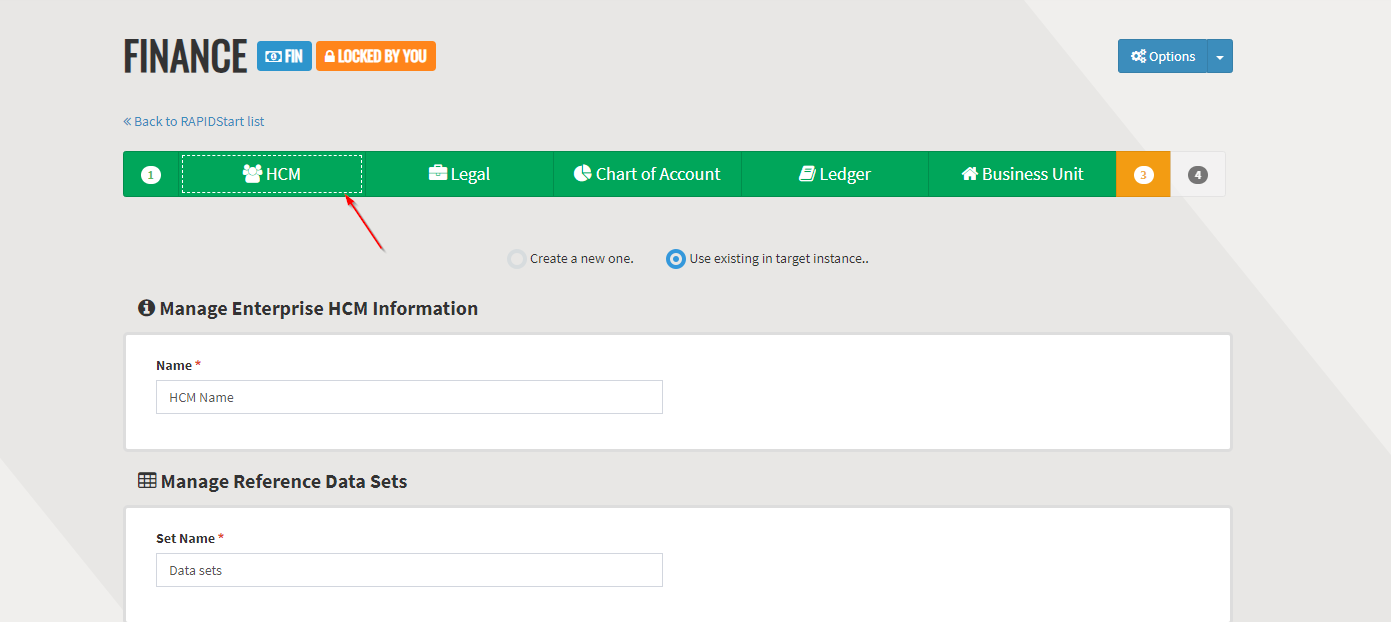Click the Chart of Account pie icon
The height and width of the screenshot is (622, 1391).
(583, 174)
